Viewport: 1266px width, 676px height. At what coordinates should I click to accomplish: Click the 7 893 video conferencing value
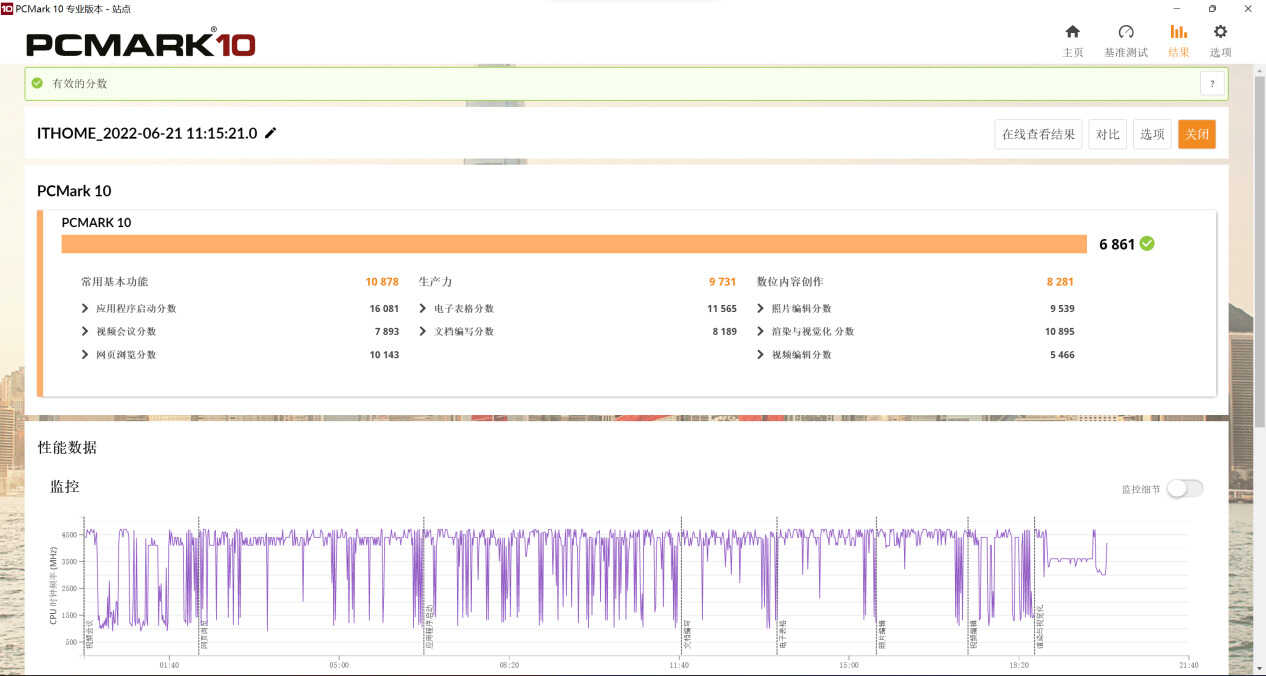(387, 332)
